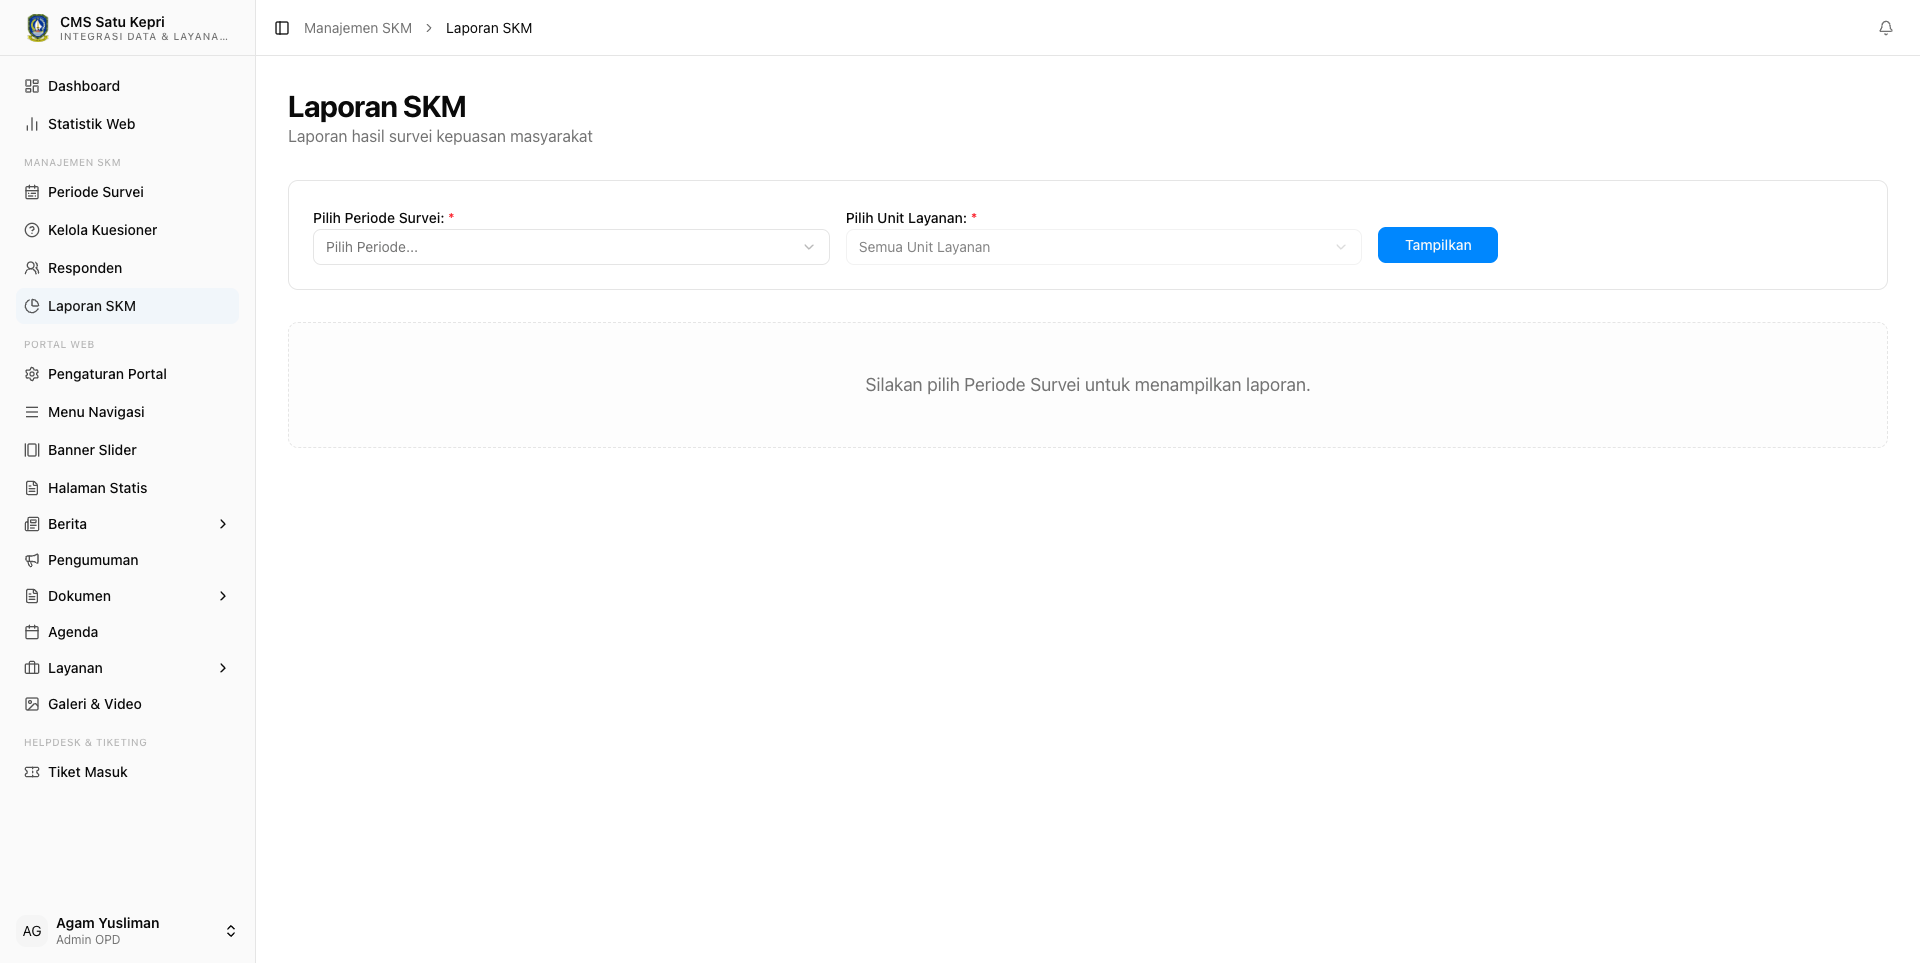This screenshot has height=963, width=1920.
Task: Click Laporan SKM breadcrumb item
Action: (x=489, y=28)
